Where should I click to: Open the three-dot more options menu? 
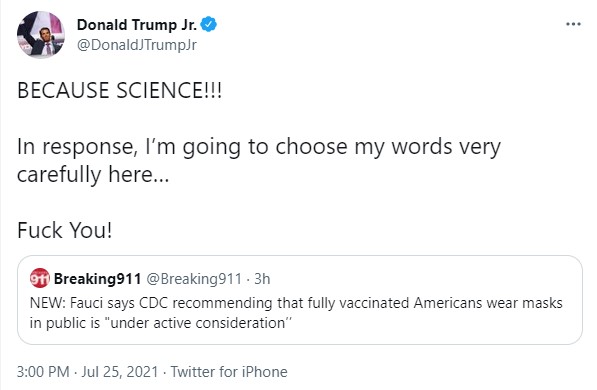click(x=573, y=24)
